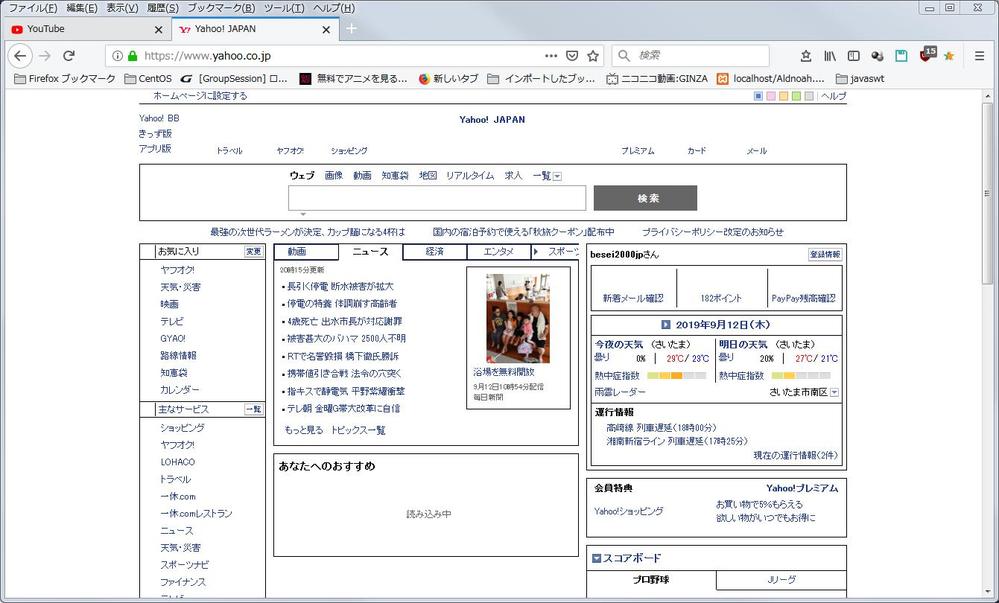Image resolution: width=999 pixels, height=603 pixels.
Task: Toggle the Firefox sidebar icon
Action: (853, 56)
